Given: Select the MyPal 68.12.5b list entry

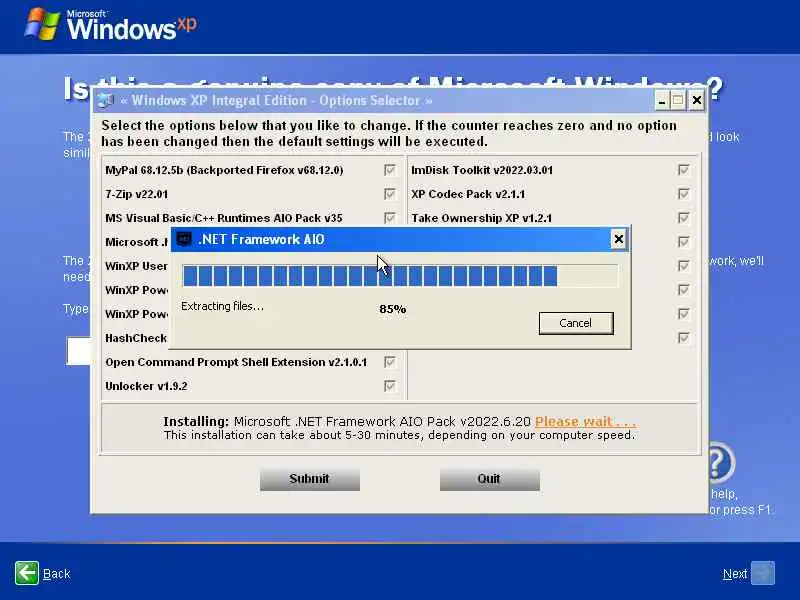Looking at the screenshot, I should [x=224, y=170].
